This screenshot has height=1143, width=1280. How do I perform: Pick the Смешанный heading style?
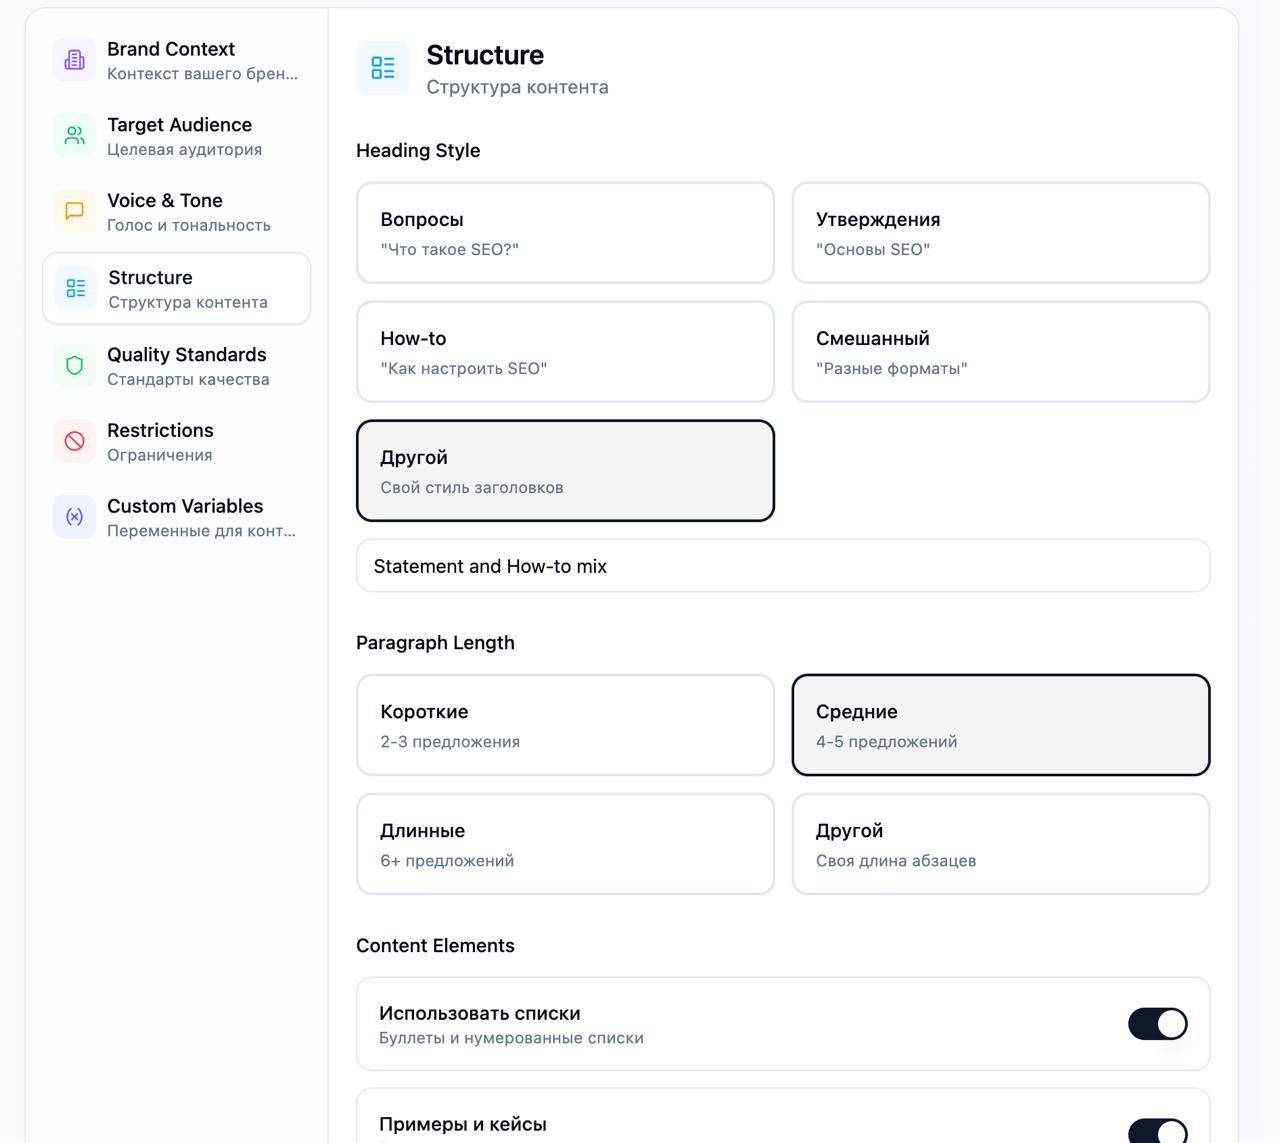(1000, 352)
